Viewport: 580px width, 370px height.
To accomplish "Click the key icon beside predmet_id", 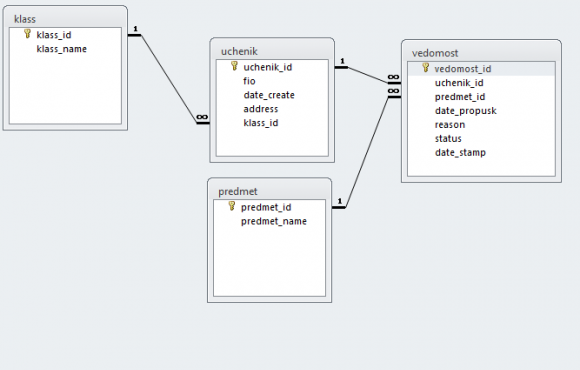I will [232, 206].
